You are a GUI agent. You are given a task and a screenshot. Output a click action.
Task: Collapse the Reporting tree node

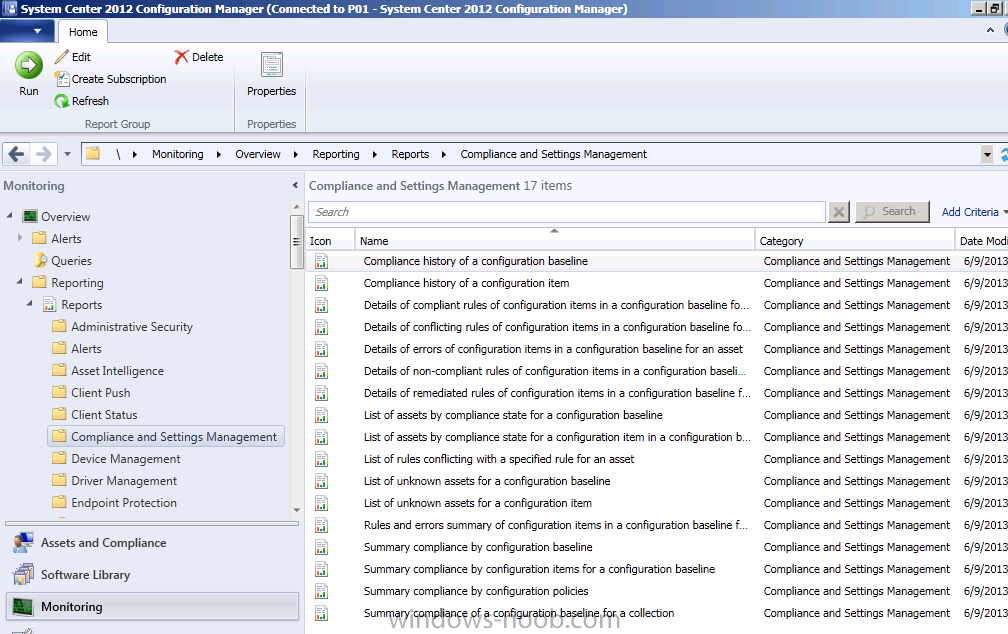20,282
